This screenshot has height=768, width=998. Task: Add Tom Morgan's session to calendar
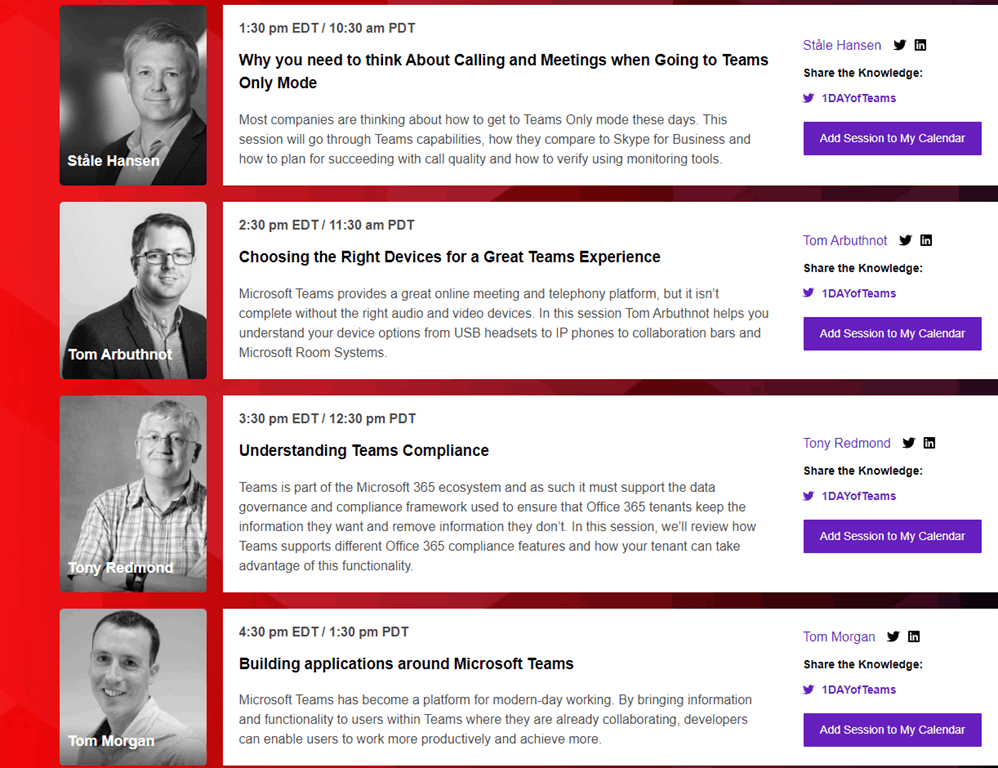pos(892,729)
